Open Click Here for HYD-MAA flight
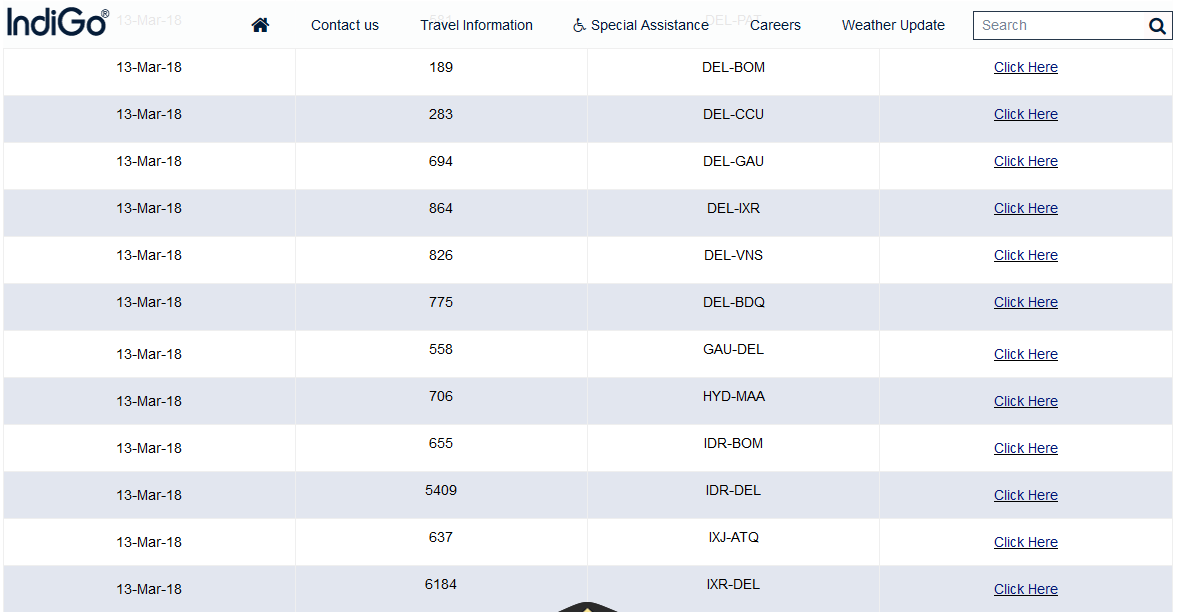The image size is (1184, 612). 1025,401
